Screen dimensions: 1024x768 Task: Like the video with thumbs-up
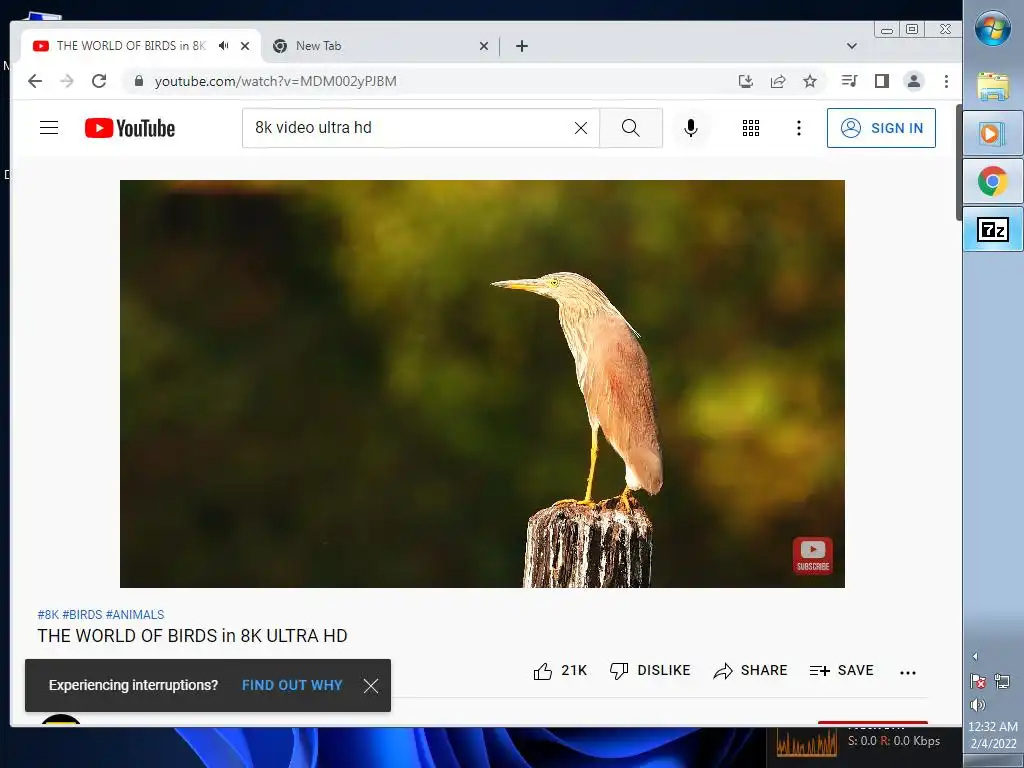click(x=560, y=671)
